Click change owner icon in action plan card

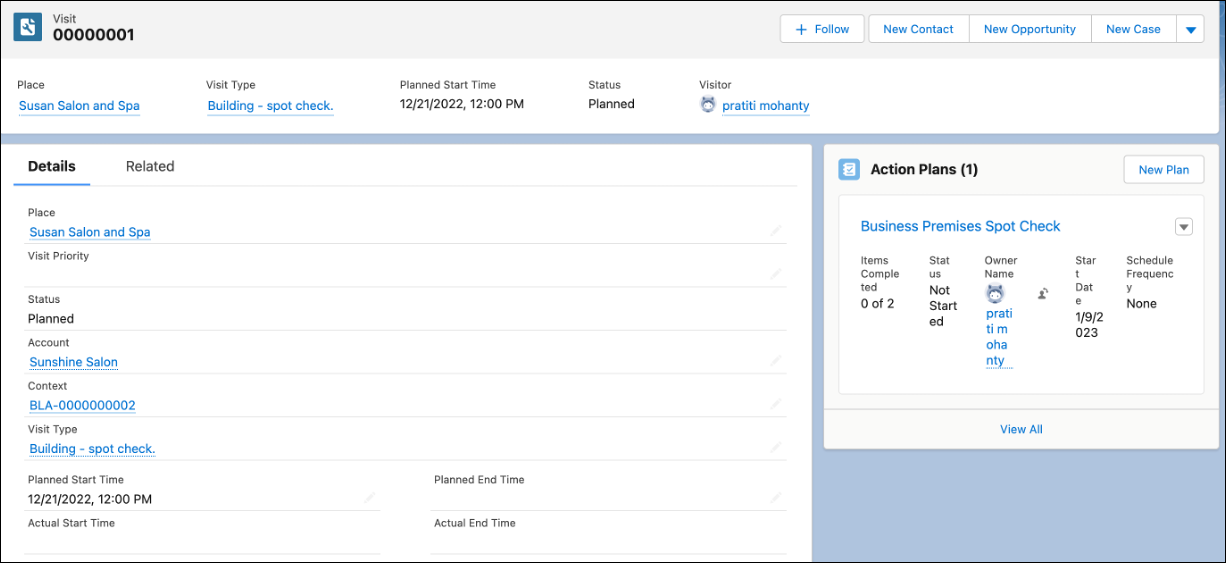[x=1043, y=294]
